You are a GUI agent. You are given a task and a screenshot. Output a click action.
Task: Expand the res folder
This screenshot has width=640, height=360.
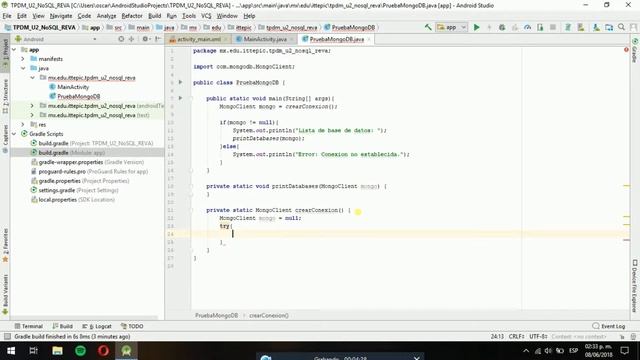pos(23,124)
